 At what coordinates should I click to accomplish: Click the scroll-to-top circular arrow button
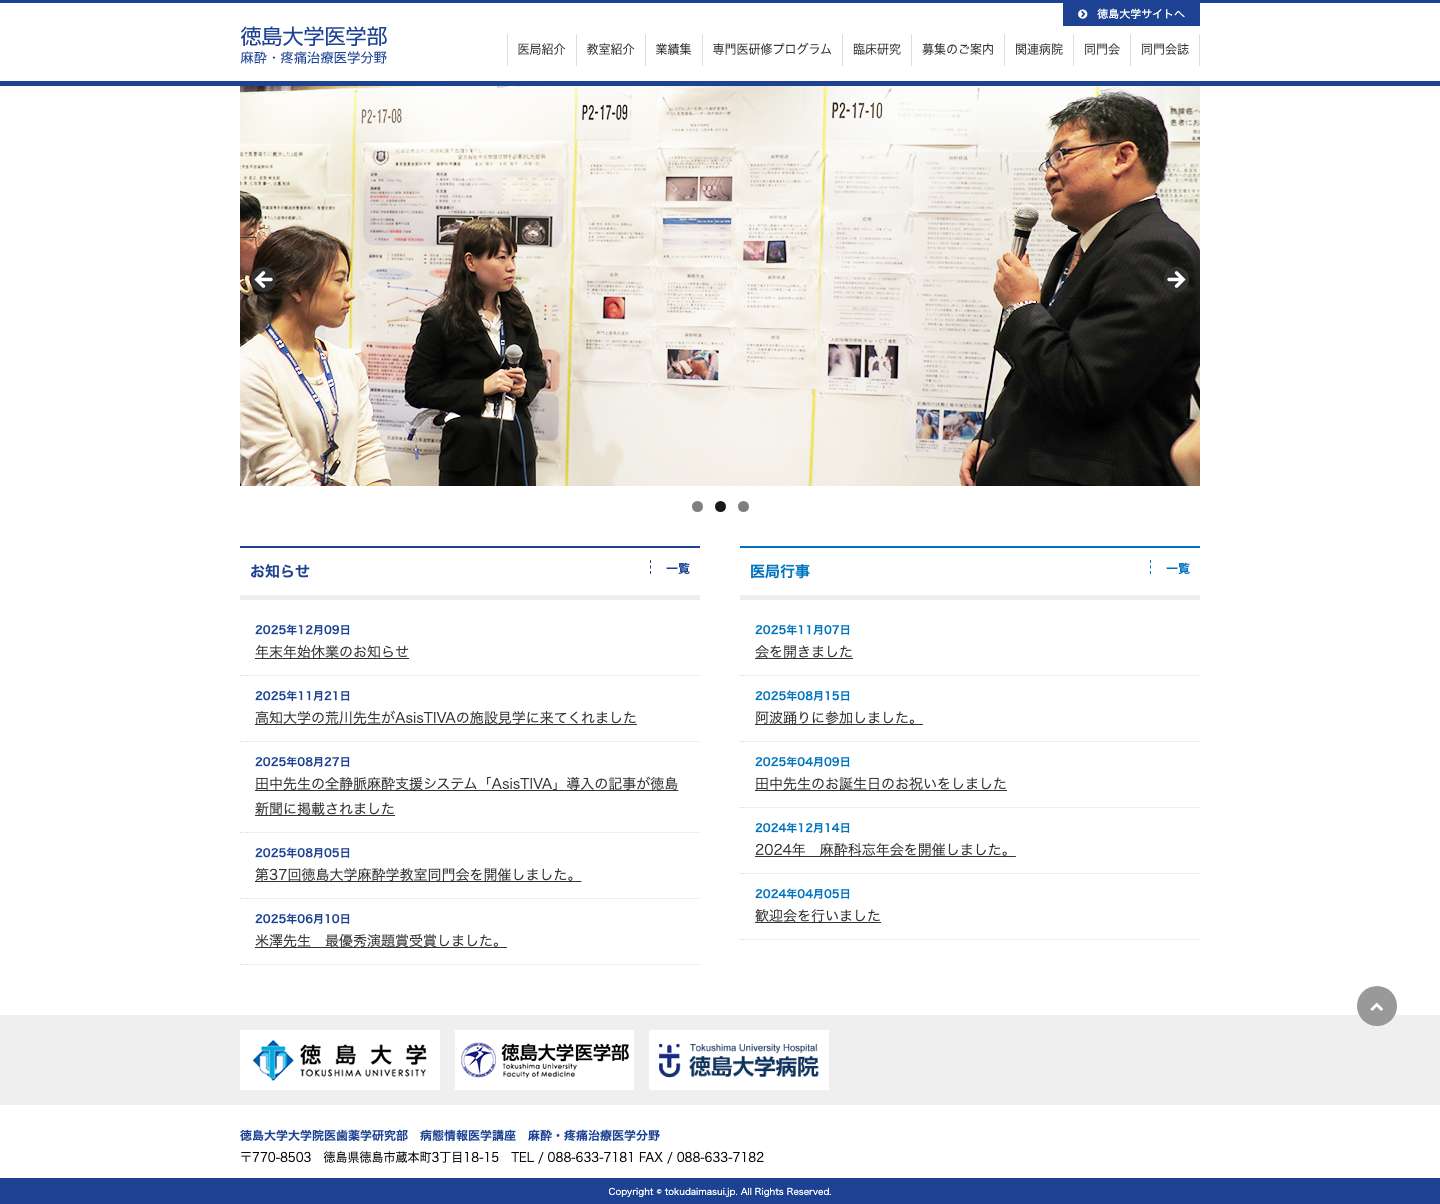click(x=1377, y=1006)
